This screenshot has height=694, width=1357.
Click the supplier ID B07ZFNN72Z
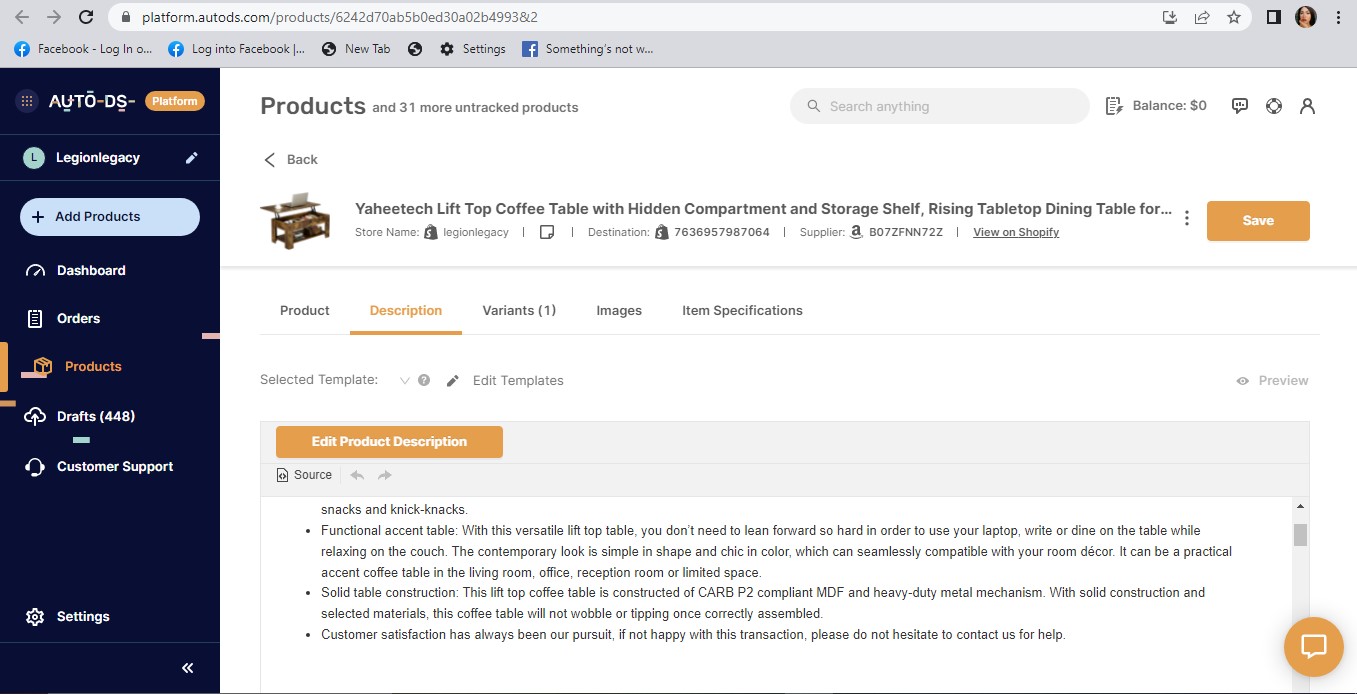[x=906, y=232]
